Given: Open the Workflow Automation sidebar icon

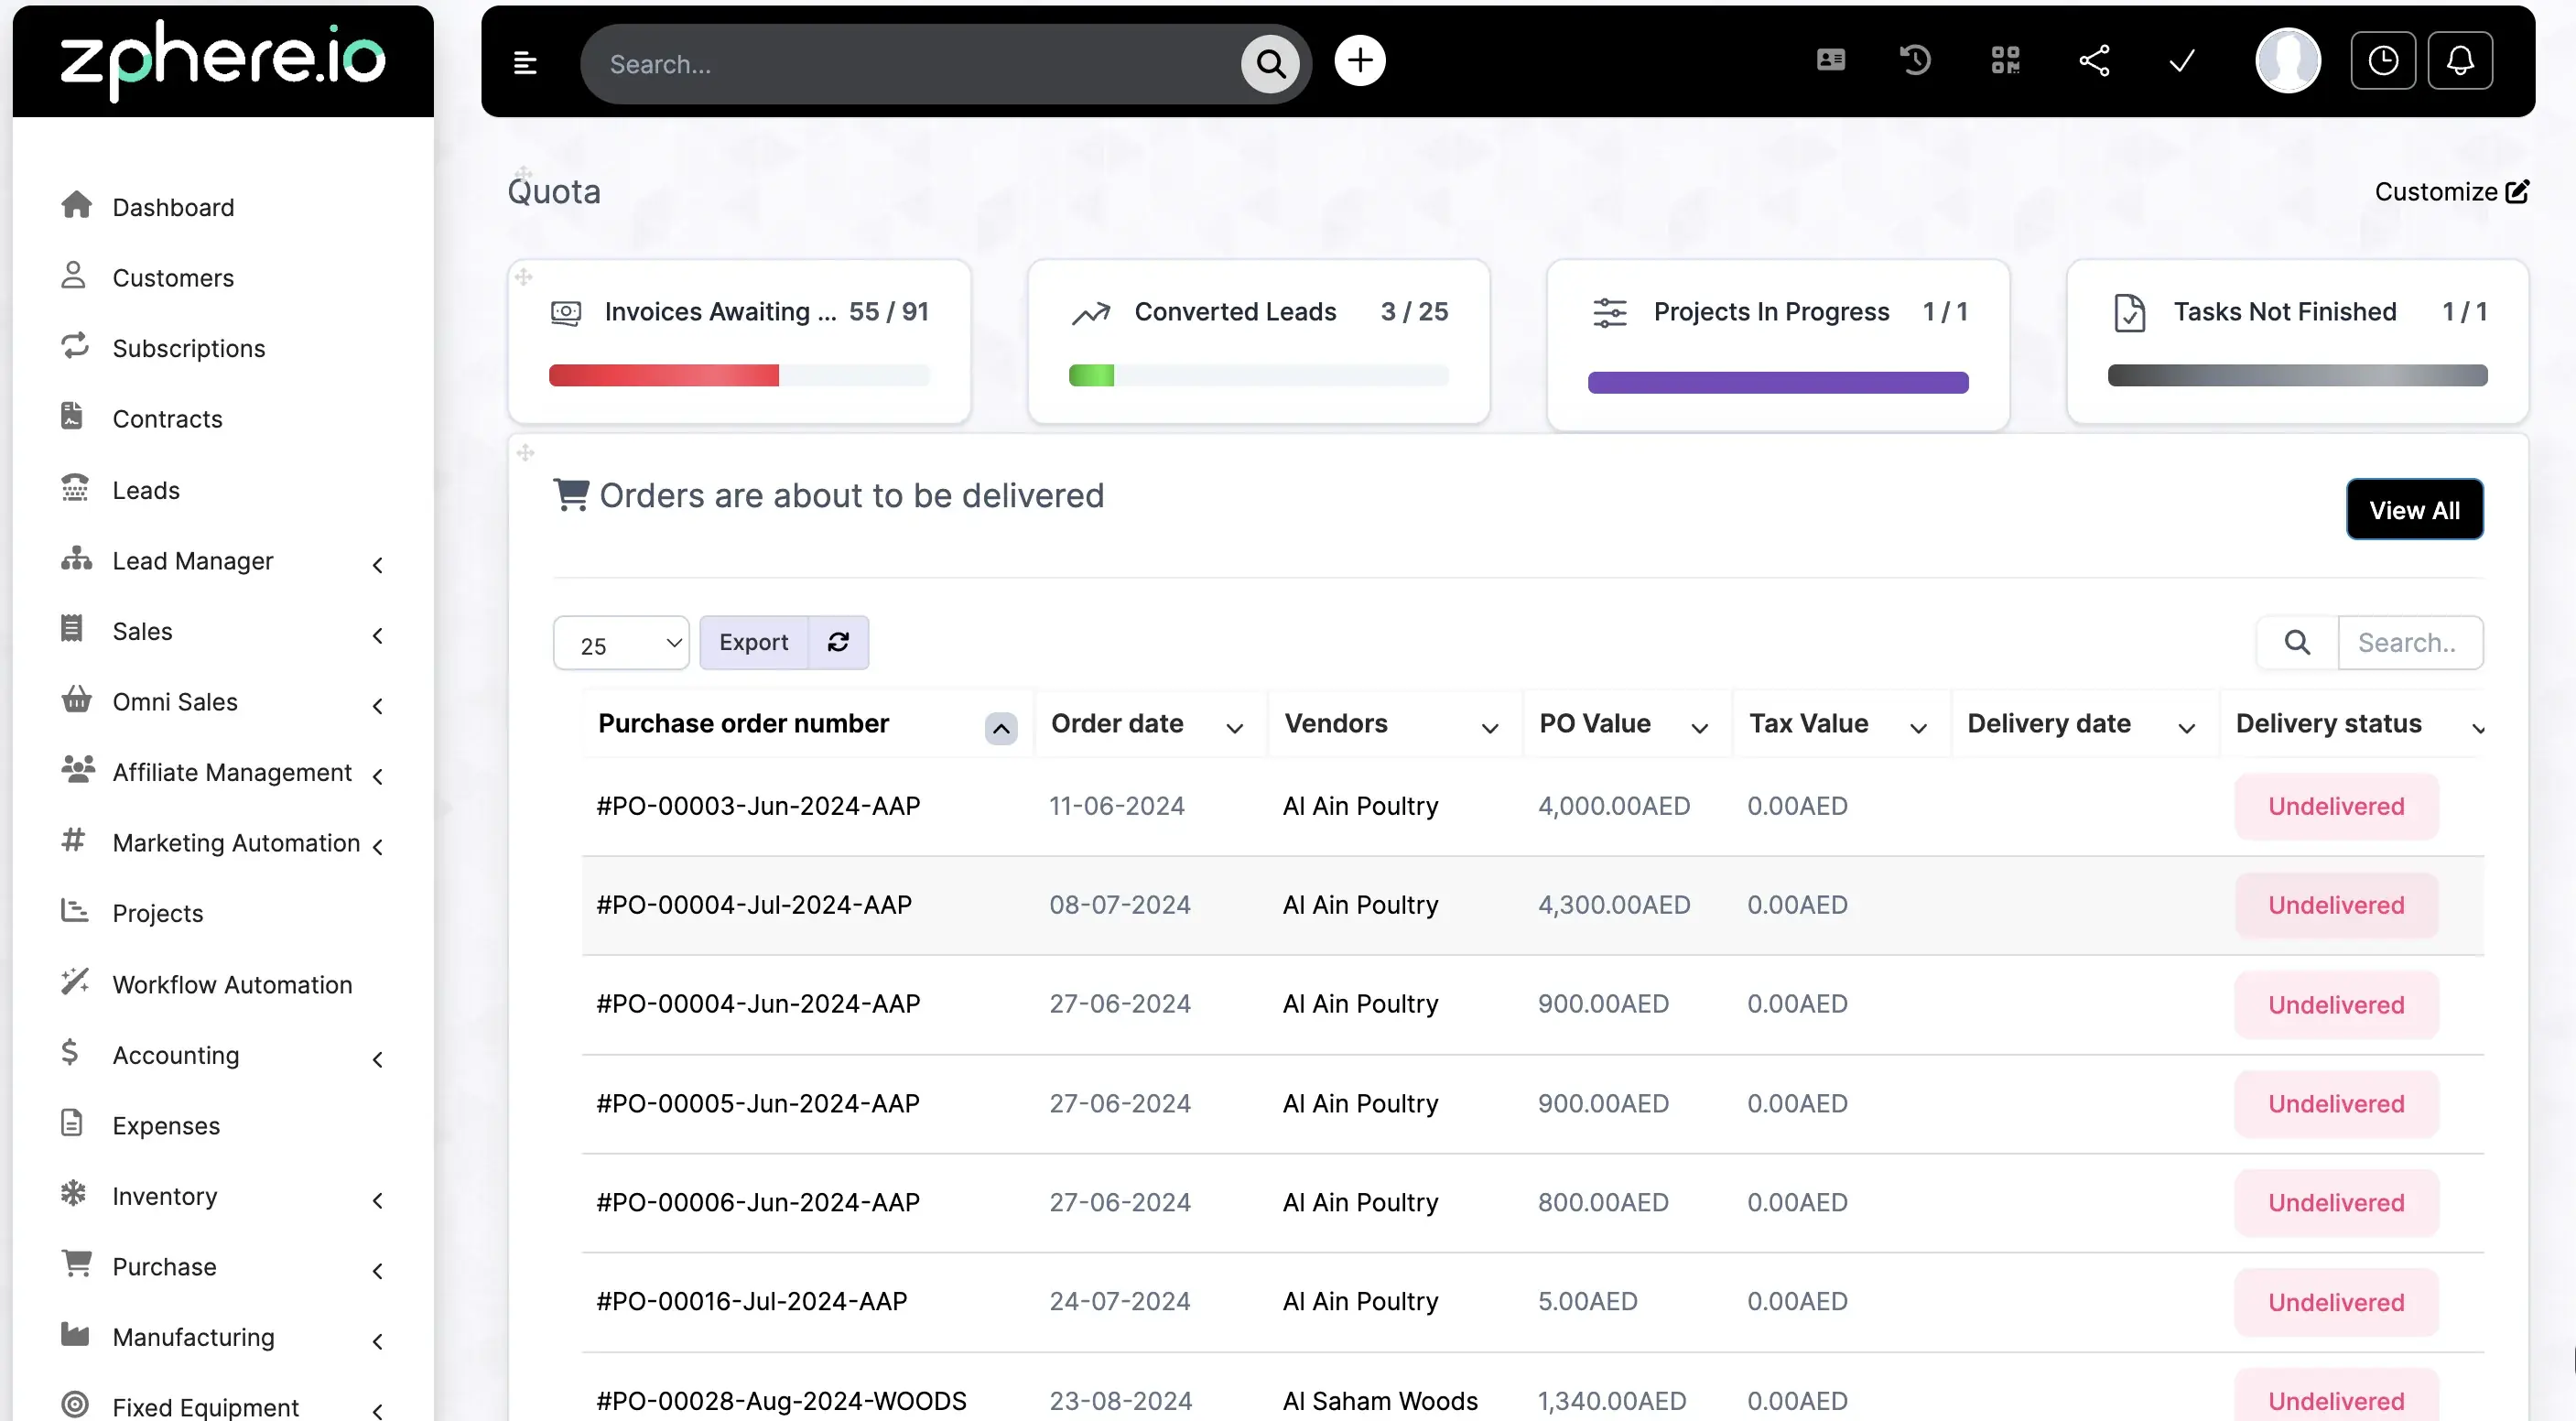Looking at the screenshot, I should (x=75, y=983).
